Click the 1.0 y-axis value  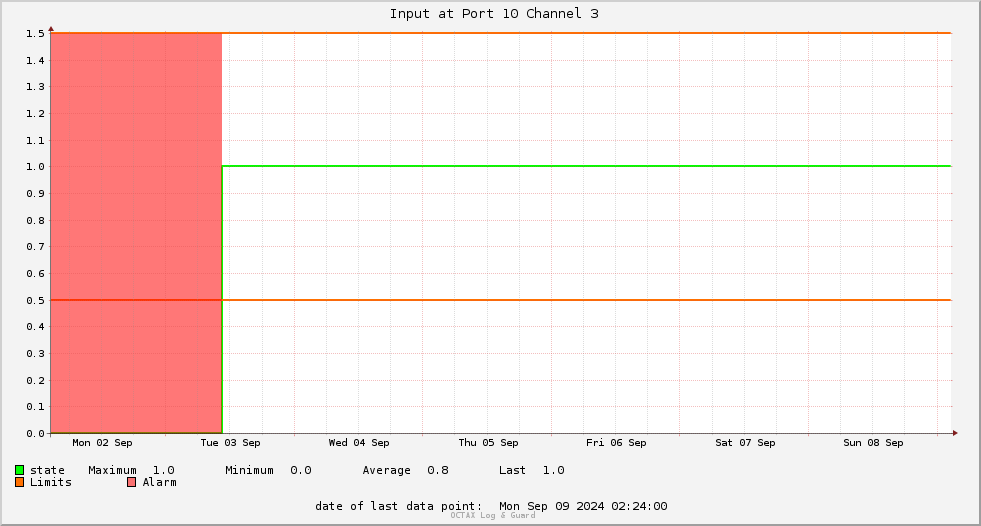pyautogui.click(x=35, y=167)
